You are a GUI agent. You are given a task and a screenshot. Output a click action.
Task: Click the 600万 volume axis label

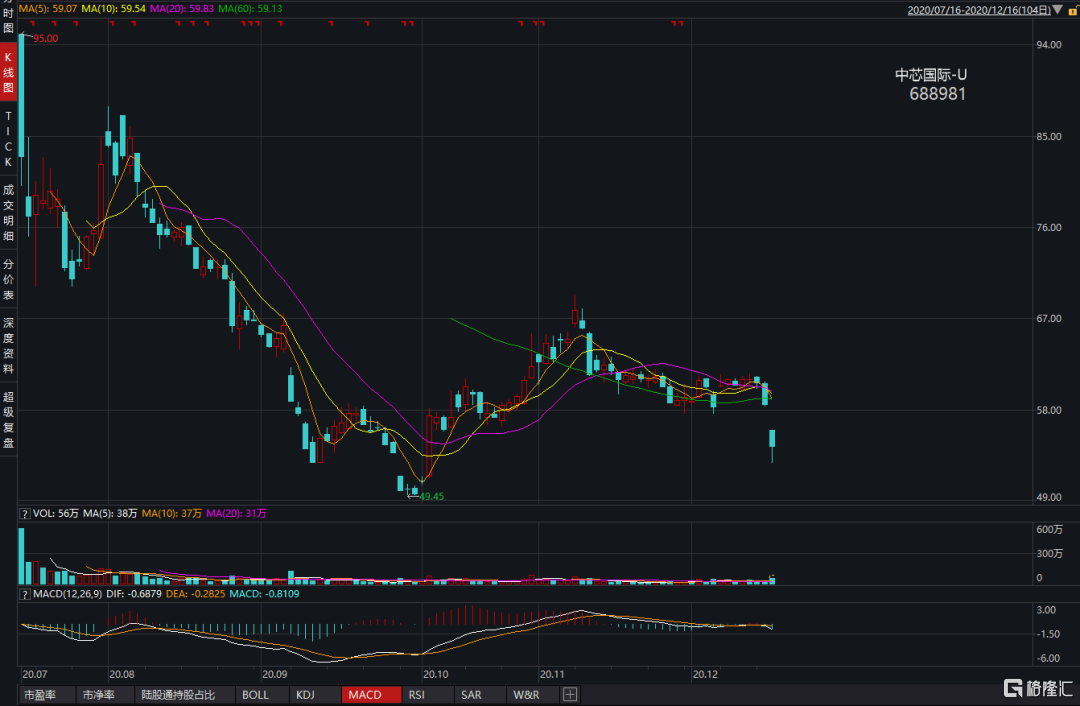pyautogui.click(x=1050, y=530)
